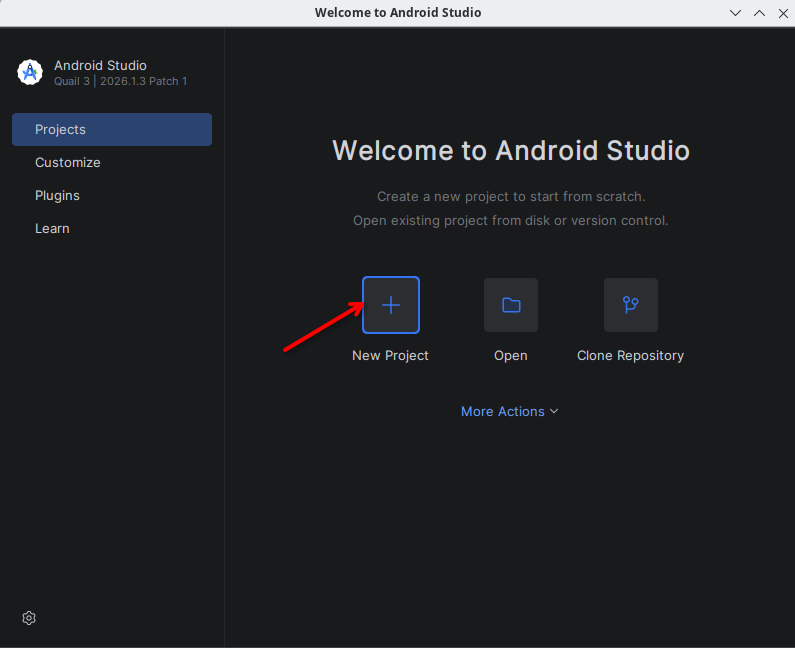Screen dimensions: 795x648
Task: Click the Android Studio logo icon
Action: [30, 73]
